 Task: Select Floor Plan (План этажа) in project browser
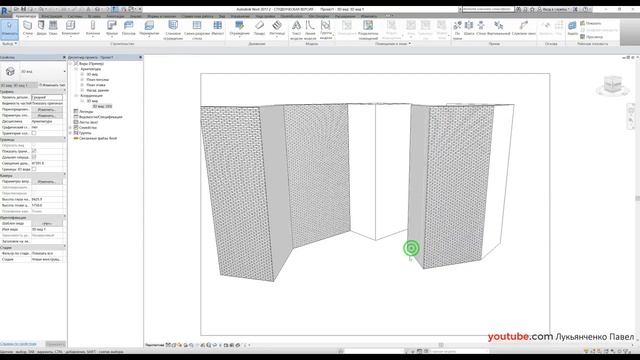(x=96, y=85)
